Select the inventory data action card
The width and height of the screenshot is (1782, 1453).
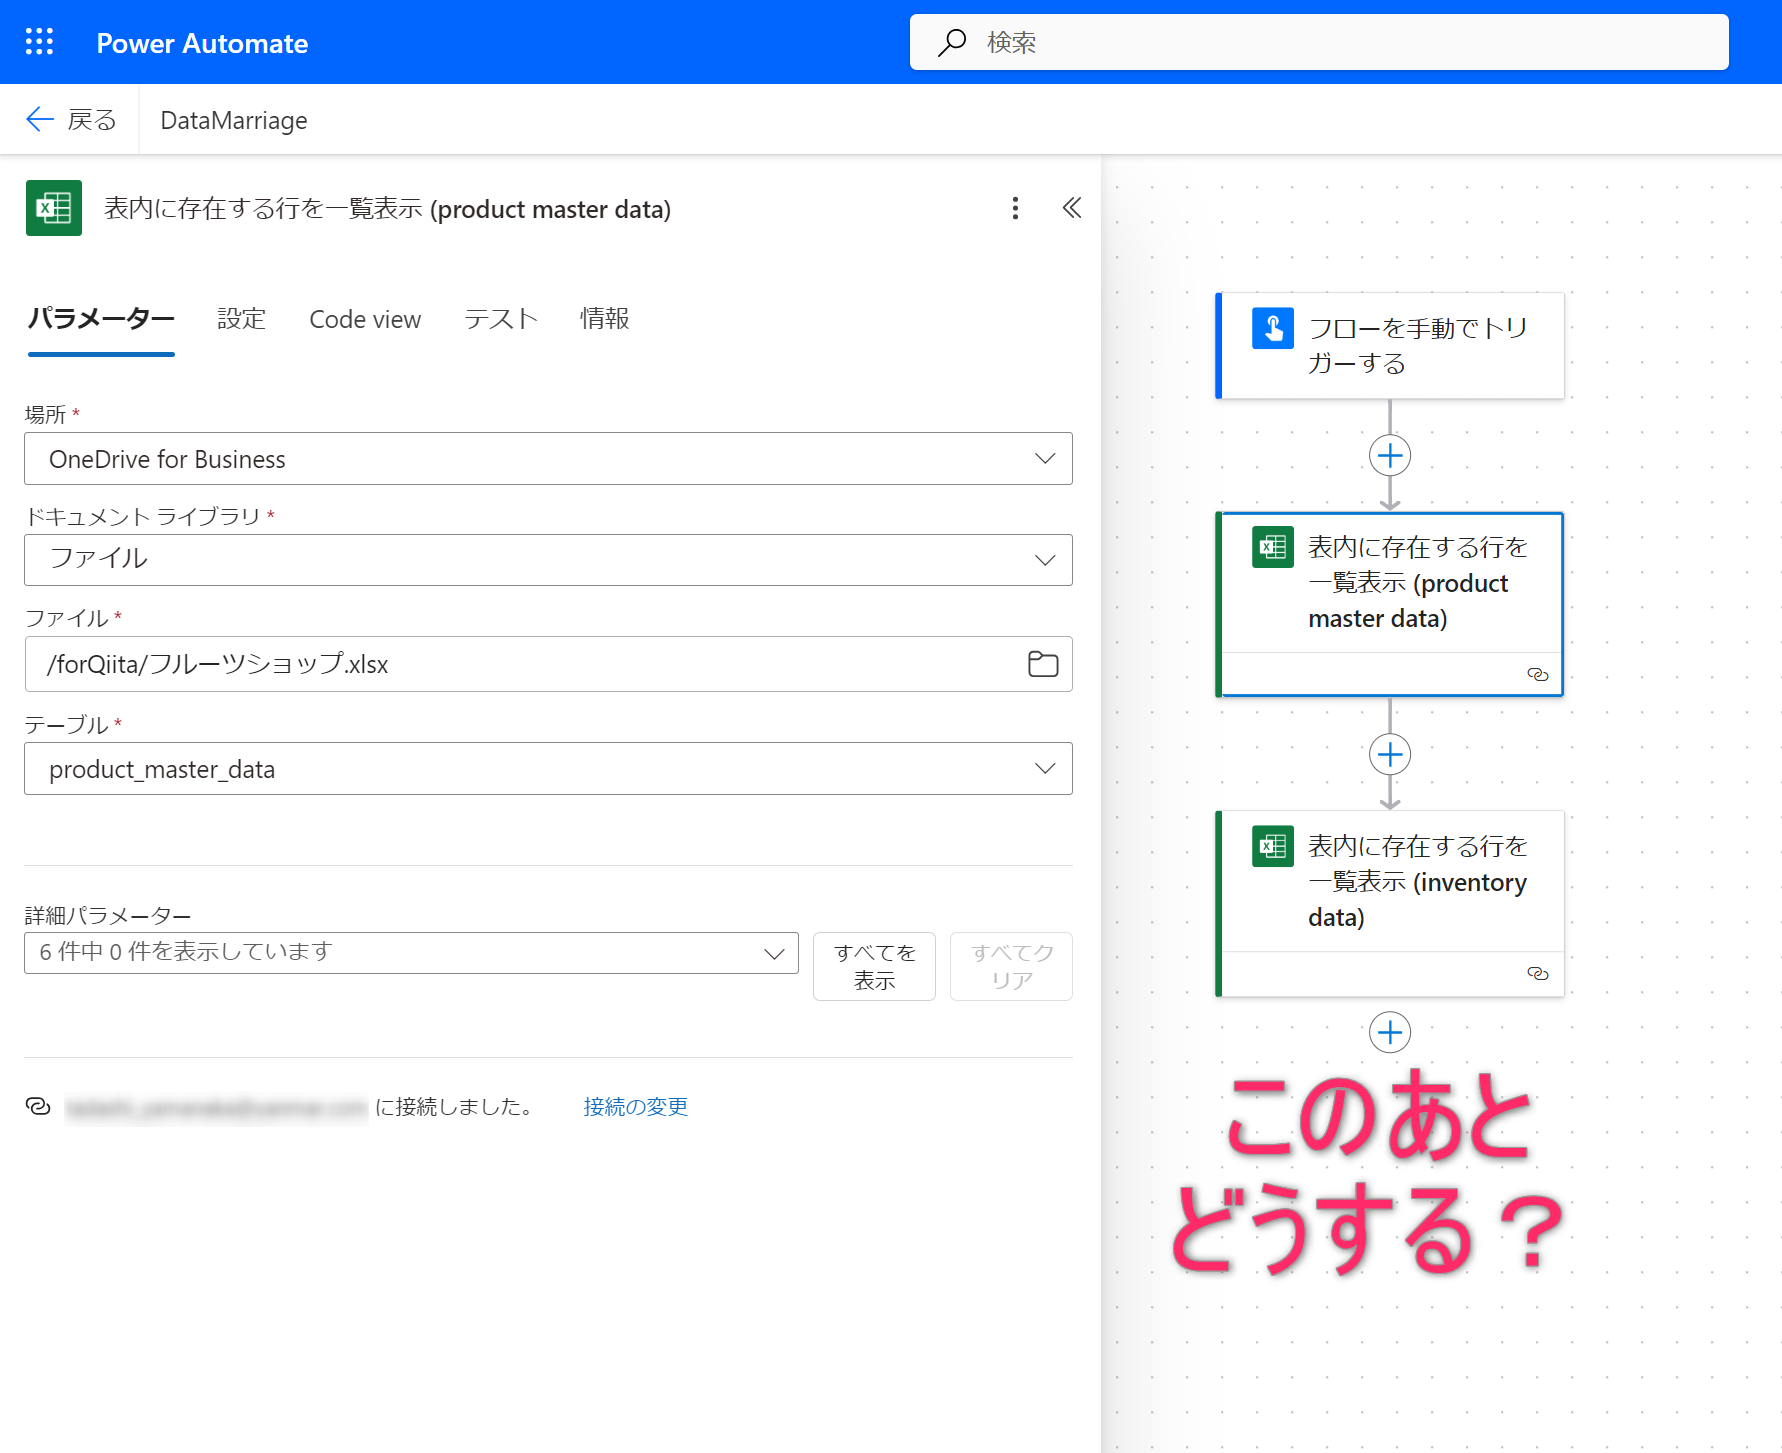click(1390, 903)
